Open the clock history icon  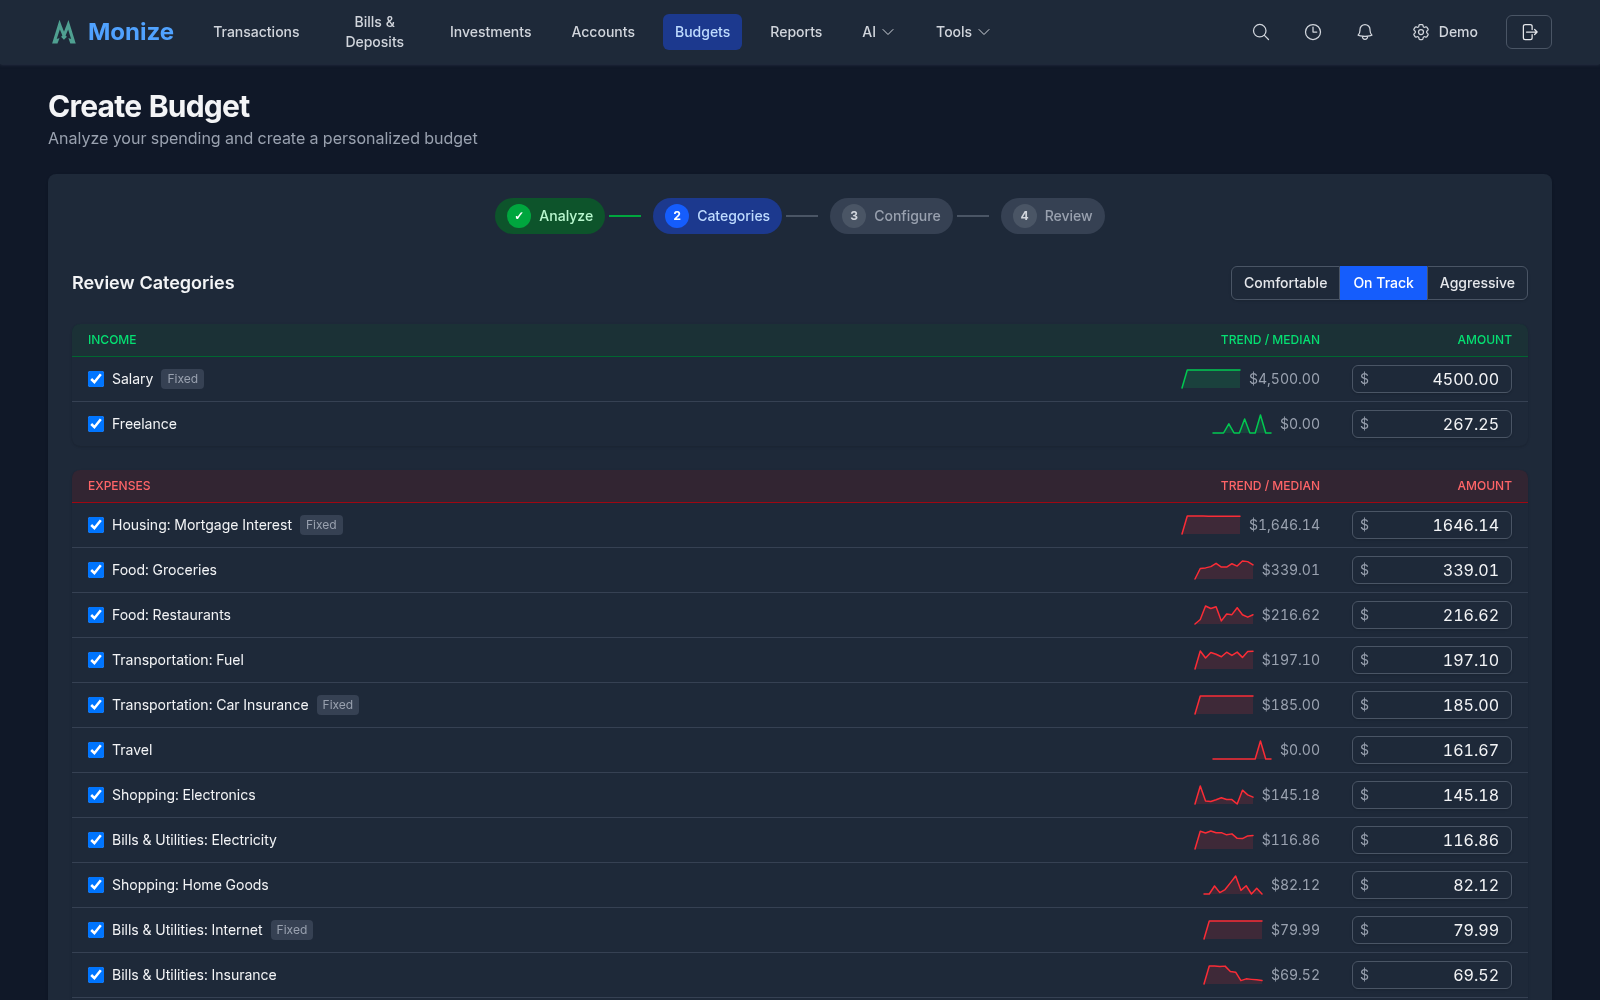pyautogui.click(x=1313, y=32)
